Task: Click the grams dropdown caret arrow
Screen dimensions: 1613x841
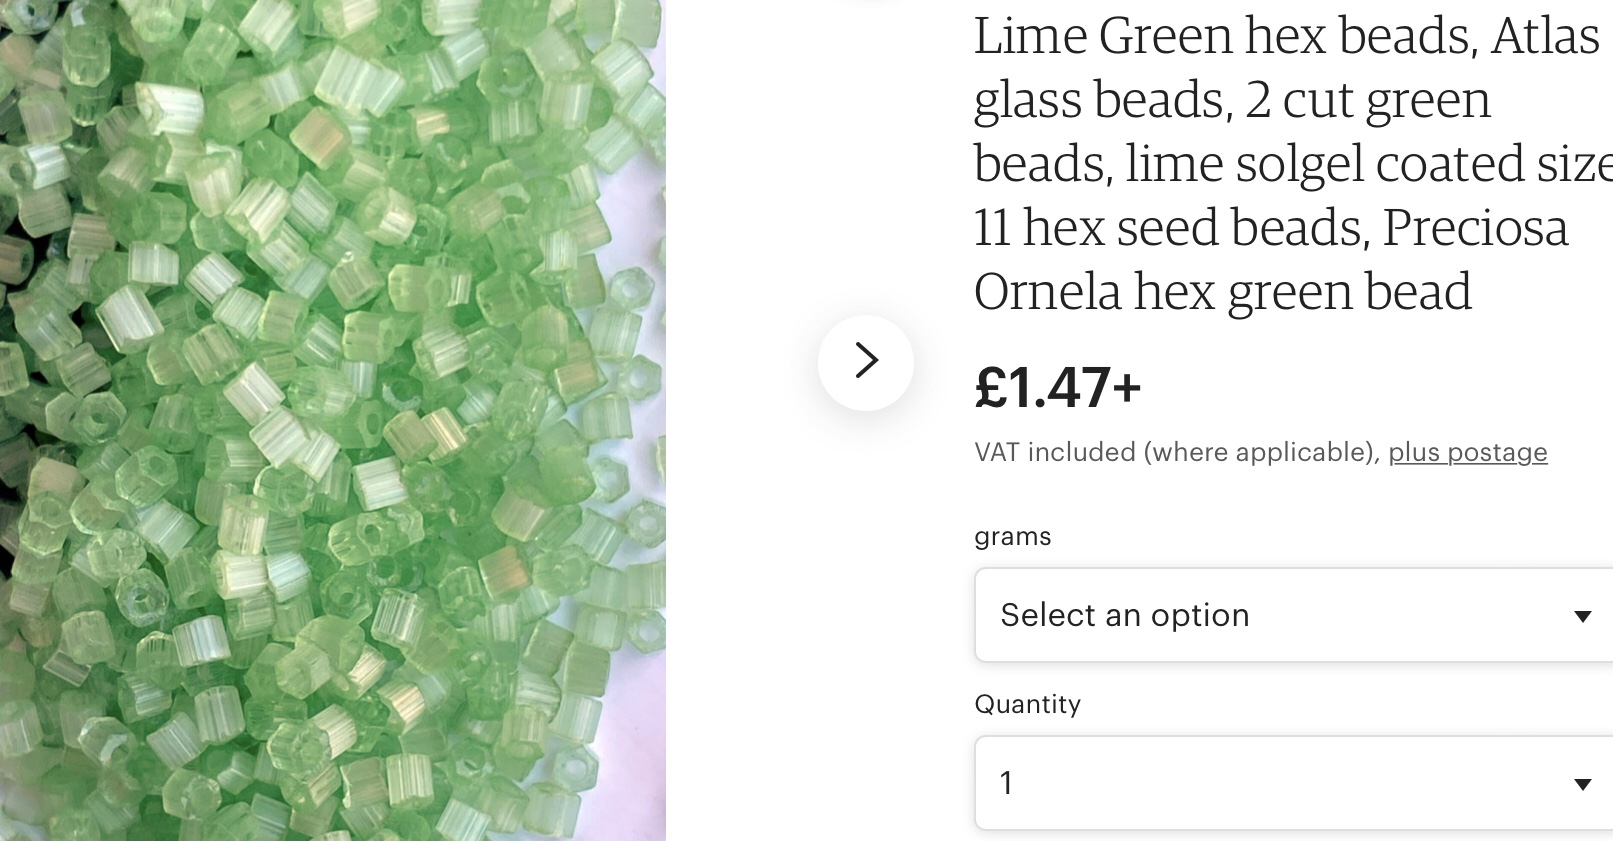Action: click(x=1582, y=616)
